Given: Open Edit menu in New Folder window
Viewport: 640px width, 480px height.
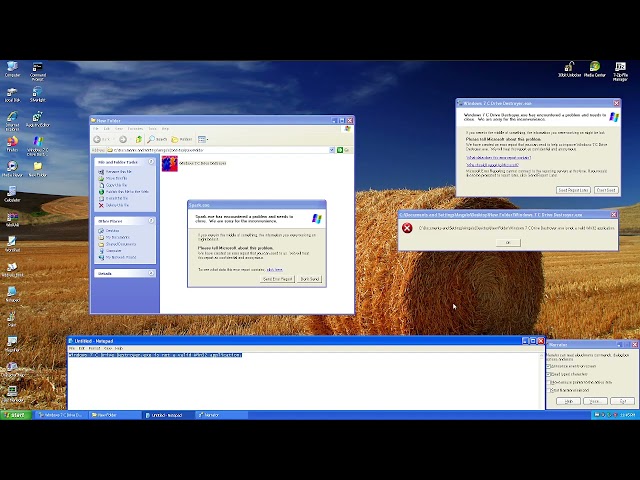Looking at the screenshot, I should point(107,129).
